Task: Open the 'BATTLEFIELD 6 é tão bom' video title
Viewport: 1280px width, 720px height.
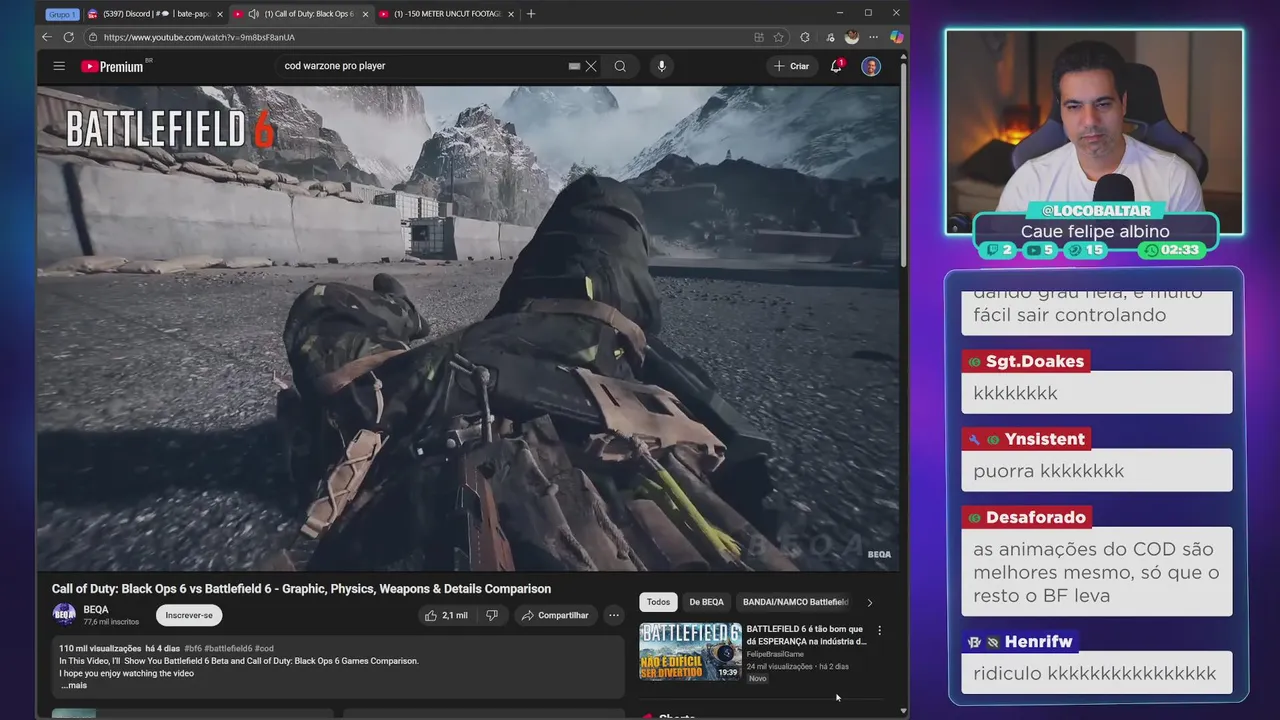Action: point(806,635)
